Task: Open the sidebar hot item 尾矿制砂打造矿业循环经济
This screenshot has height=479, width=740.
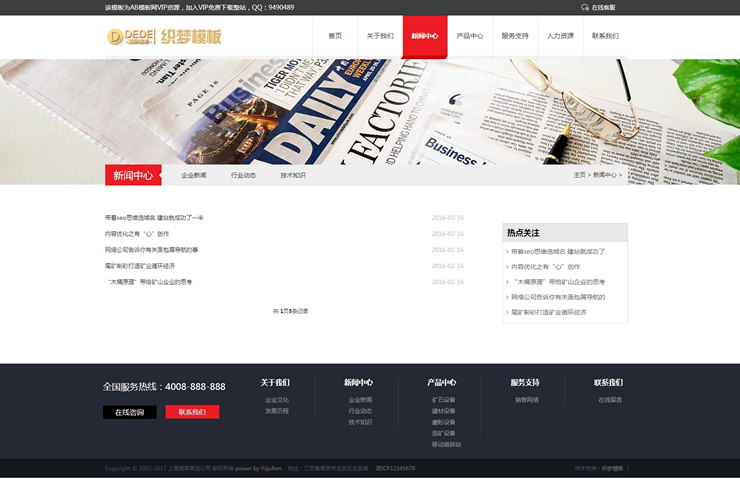Action: (549, 312)
